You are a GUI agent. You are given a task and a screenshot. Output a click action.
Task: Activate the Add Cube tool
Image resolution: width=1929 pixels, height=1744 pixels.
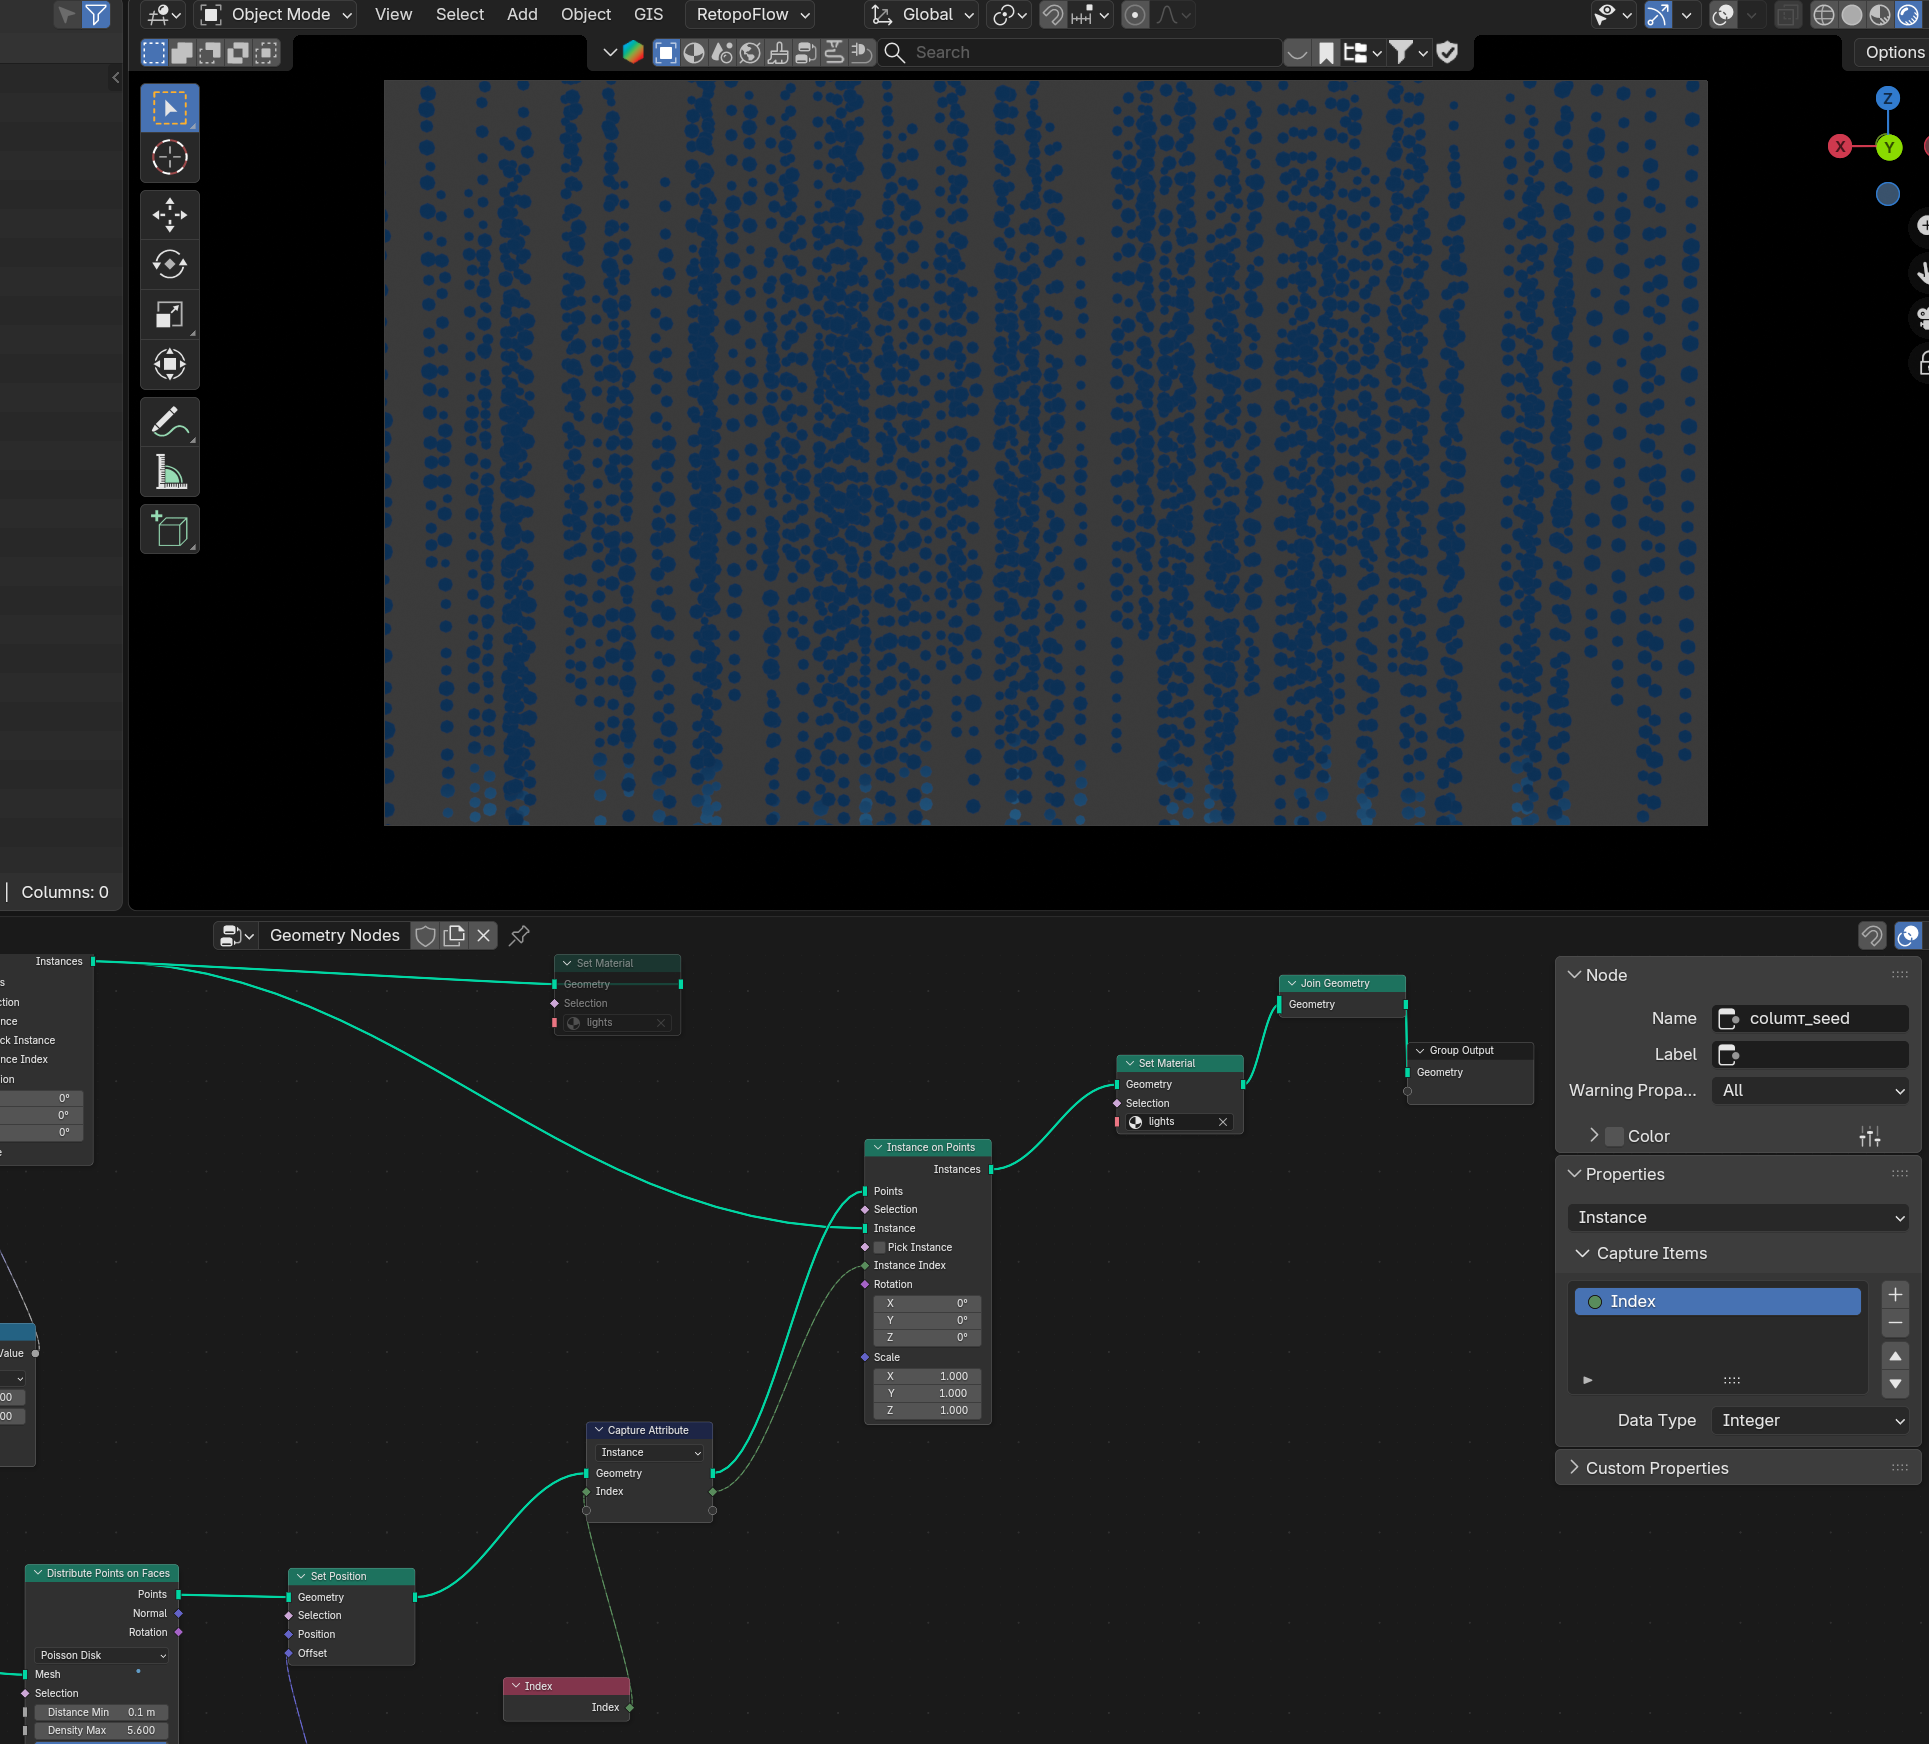(x=169, y=529)
